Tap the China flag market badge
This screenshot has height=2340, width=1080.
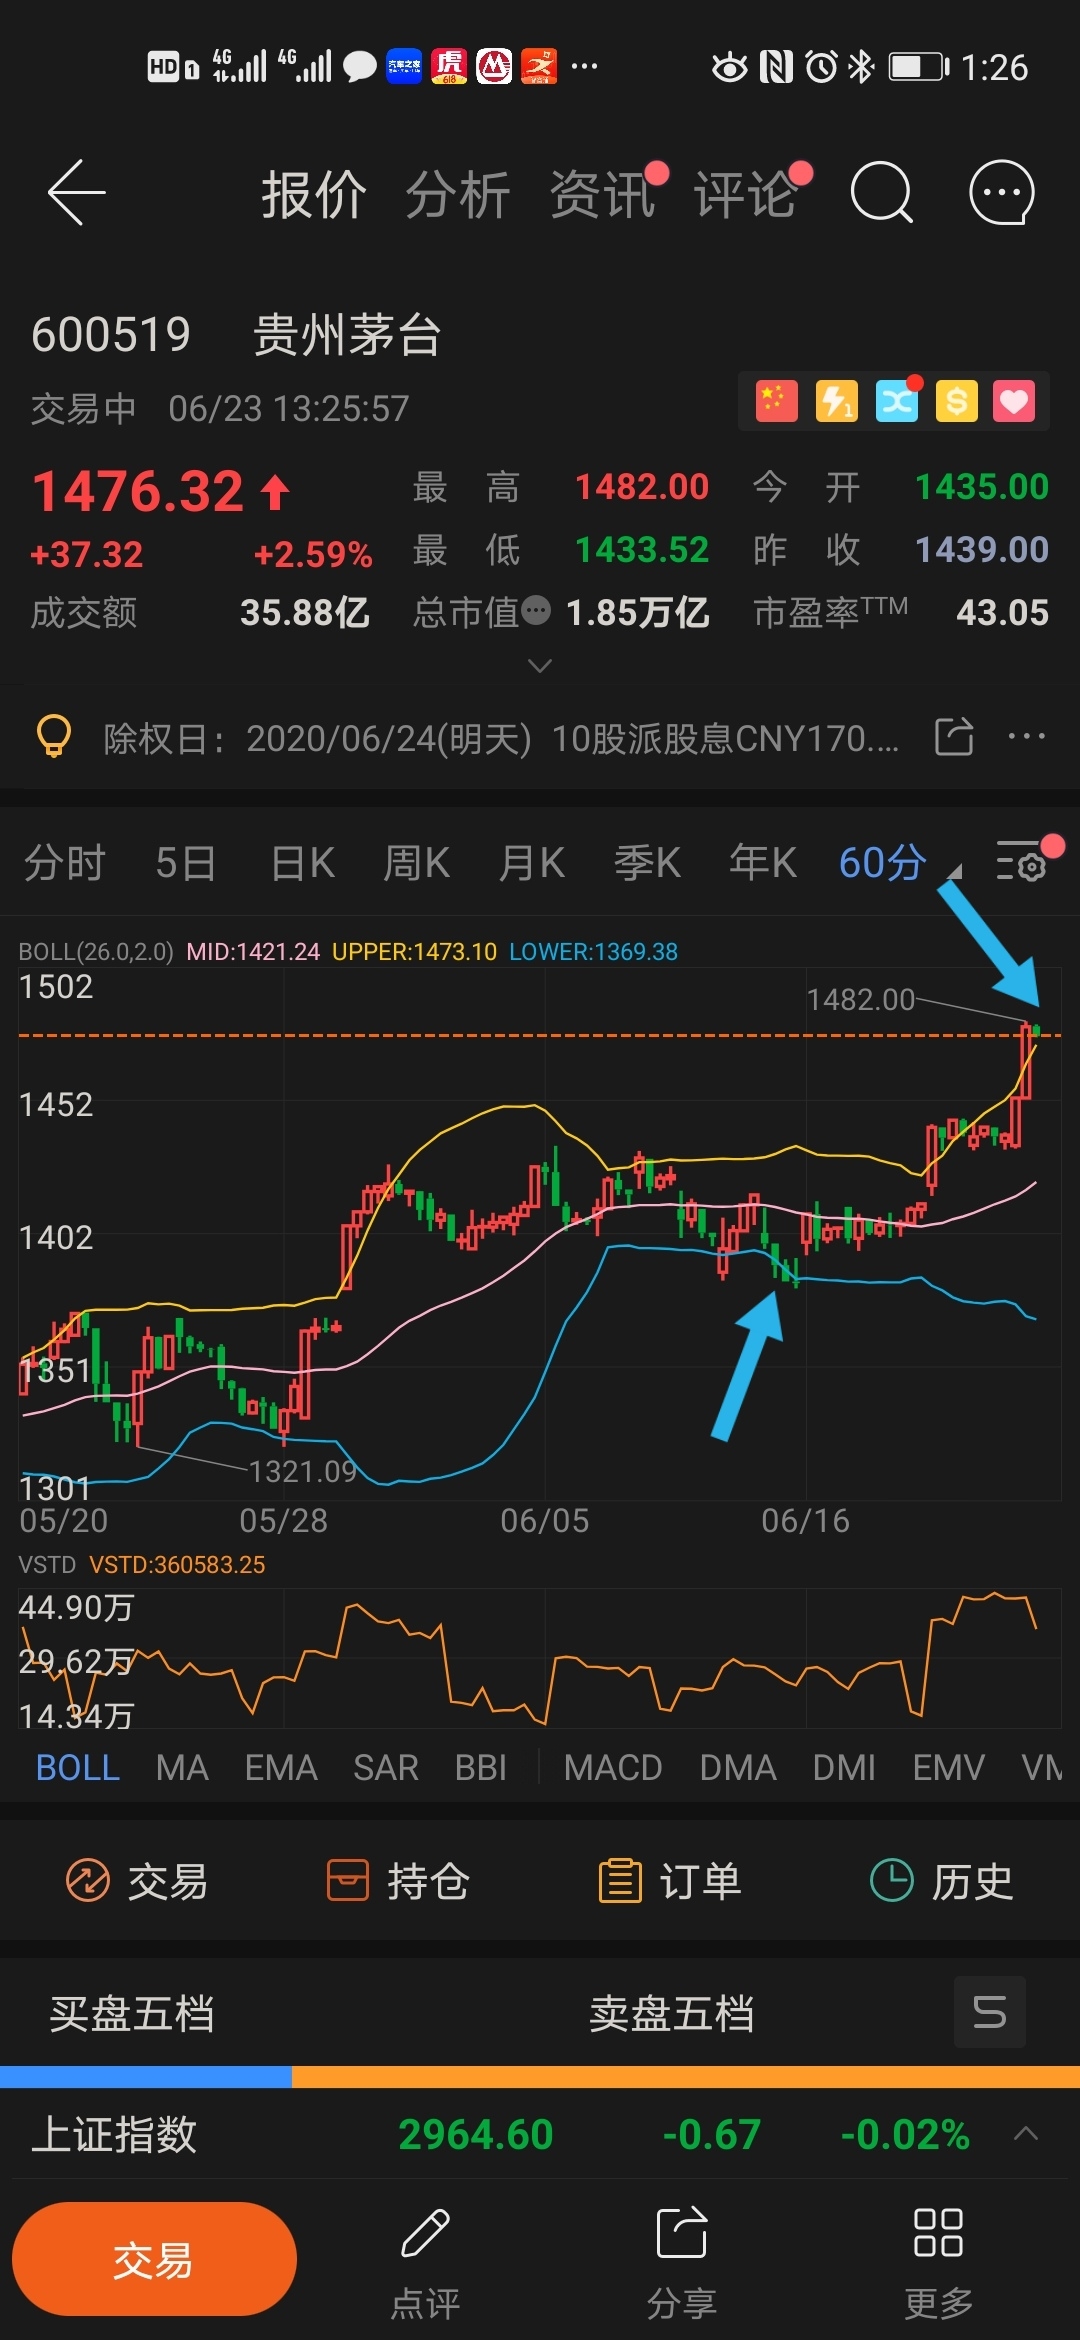(776, 401)
